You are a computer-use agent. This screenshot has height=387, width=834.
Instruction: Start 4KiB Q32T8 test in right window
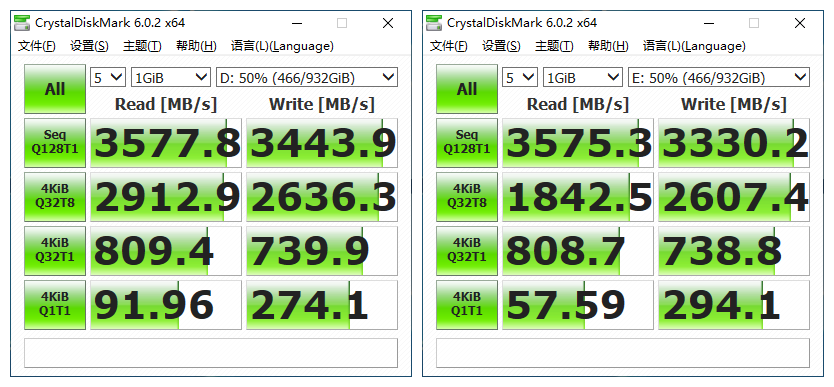(467, 197)
